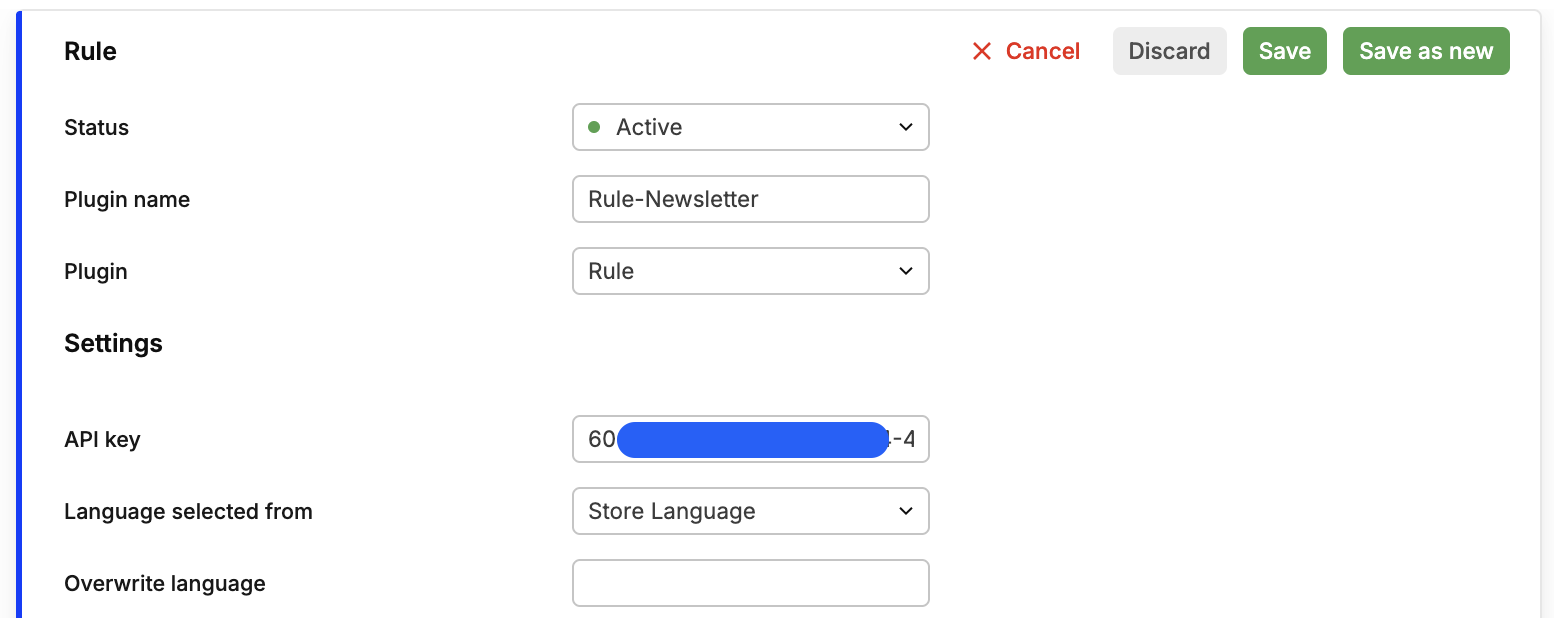Click the Plugin name label

pos(127,199)
